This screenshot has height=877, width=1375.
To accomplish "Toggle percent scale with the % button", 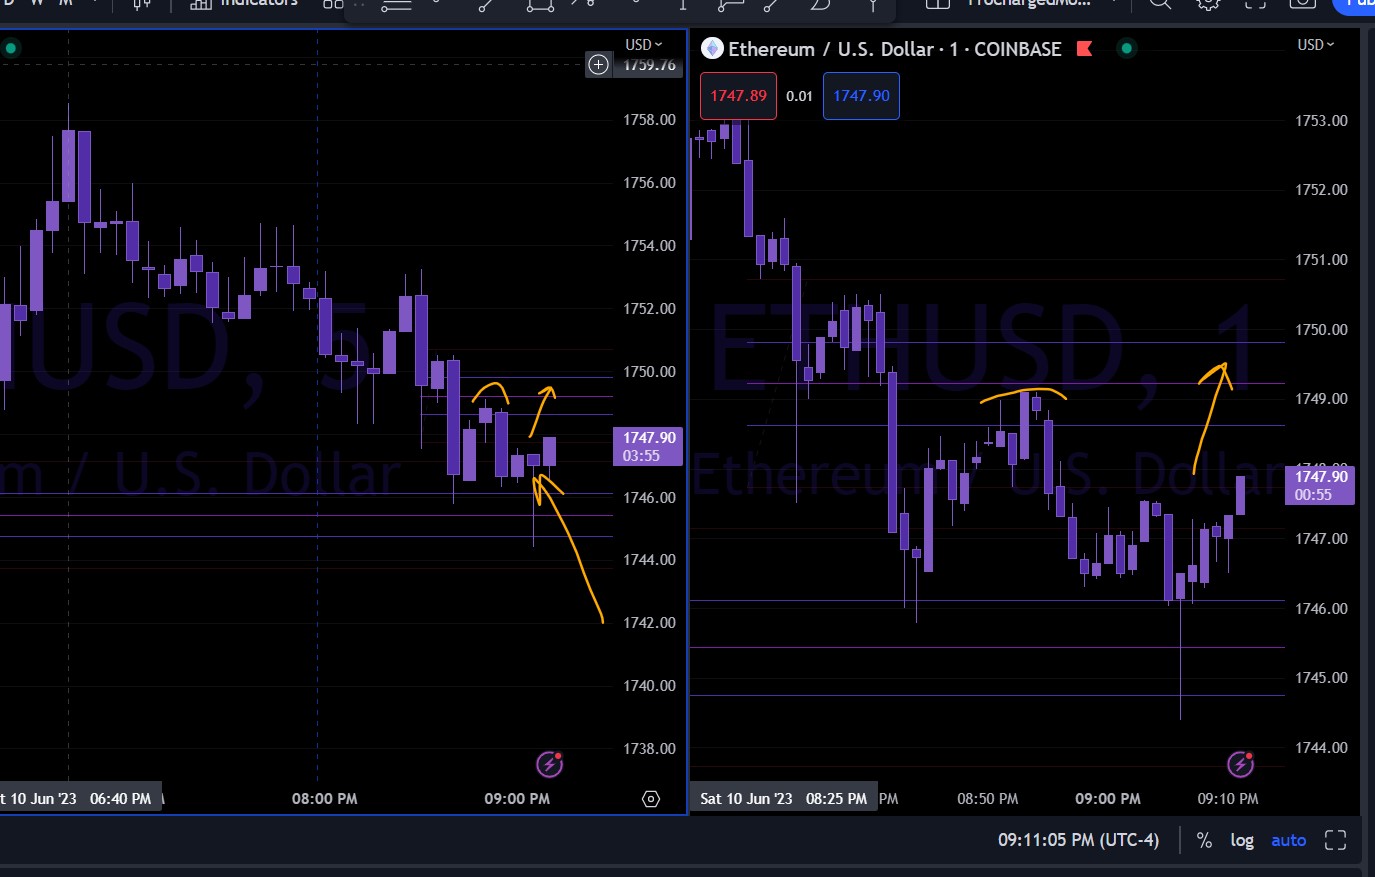I will tap(1205, 840).
